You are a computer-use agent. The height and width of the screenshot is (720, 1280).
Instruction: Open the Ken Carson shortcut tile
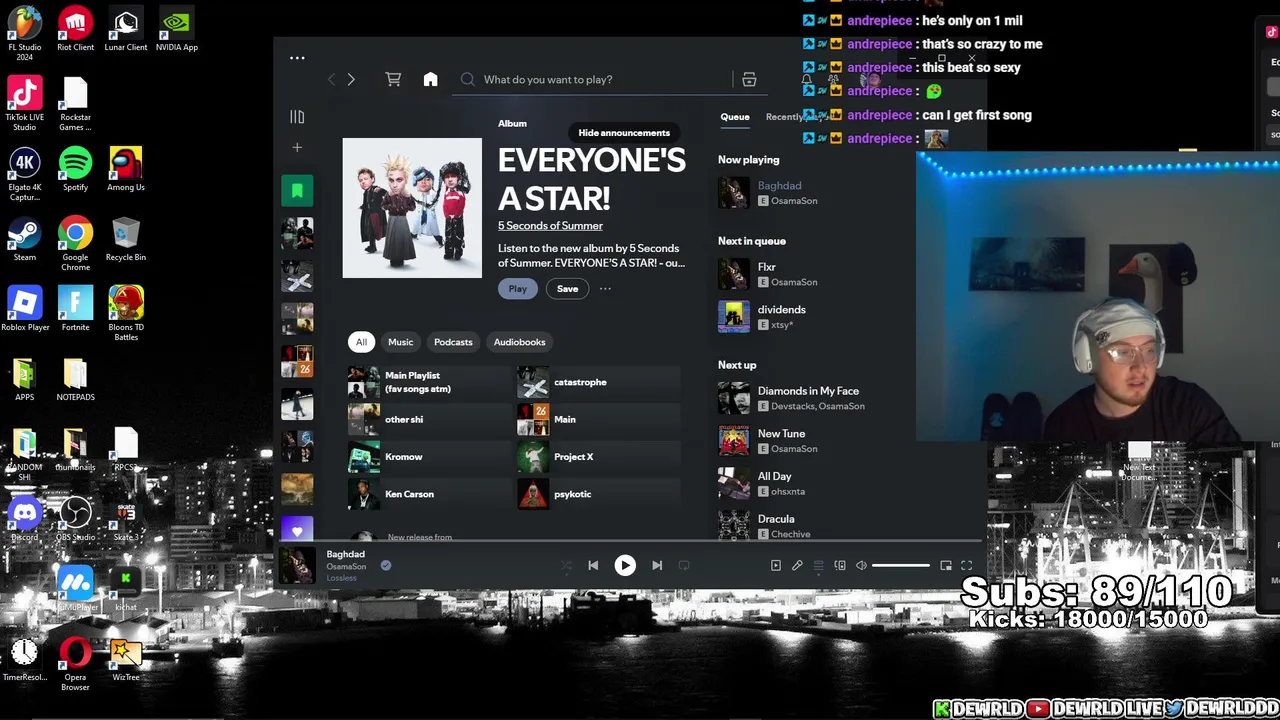(429, 494)
